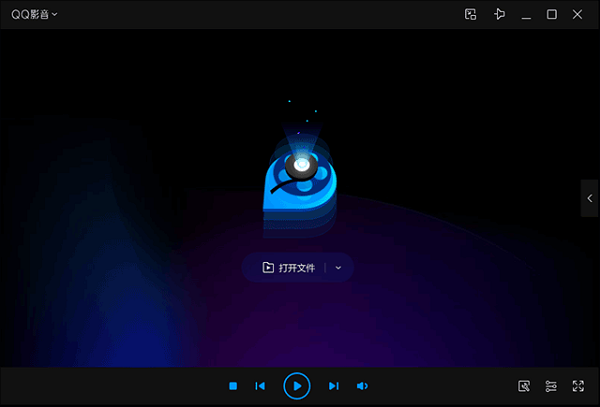Open the QQ影音 main menu dropdown
This screenshot has width=600, height=407.
(x=34, y=15)
